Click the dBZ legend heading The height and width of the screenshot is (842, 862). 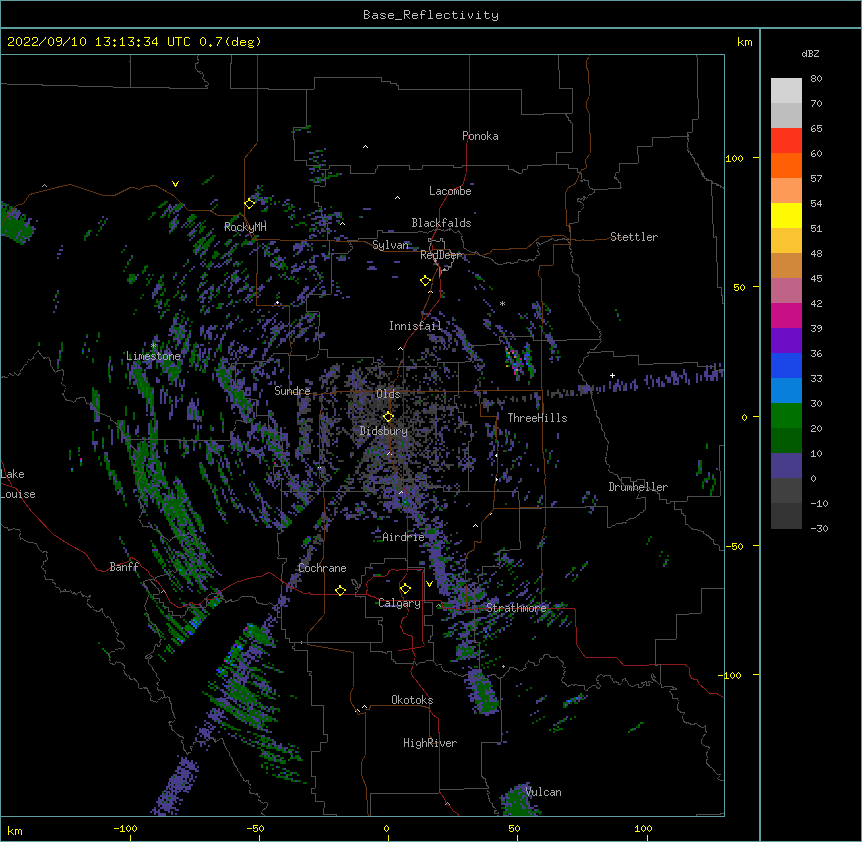(x=810, y=54)
